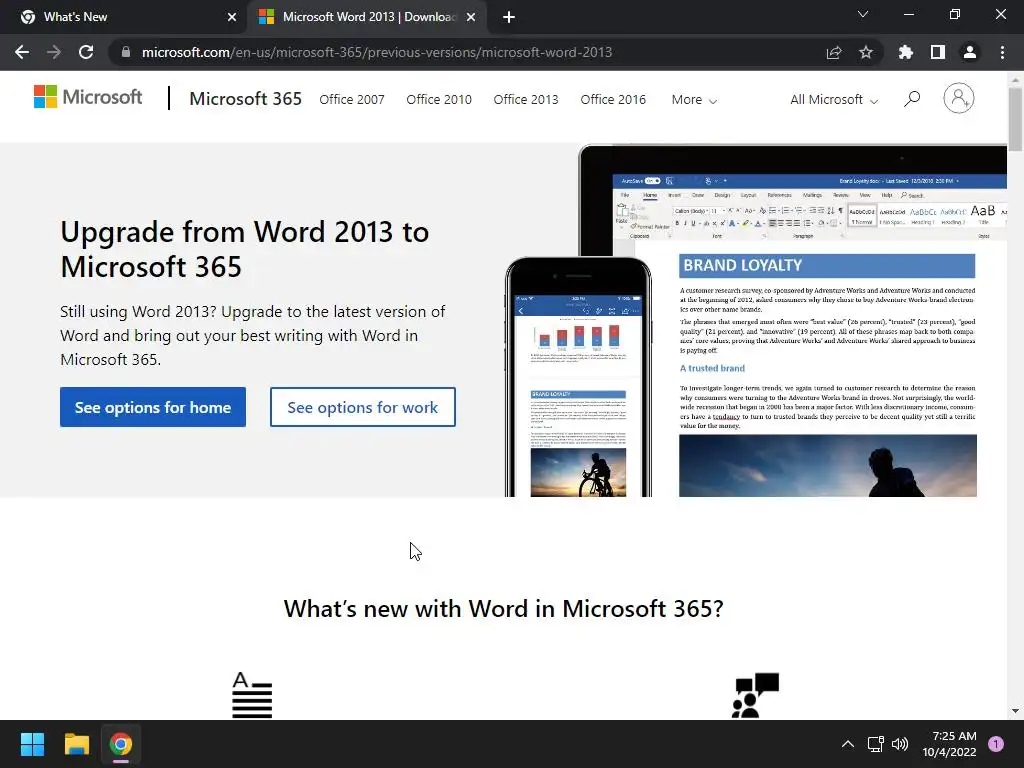The height and width of the screenshot is (768, 1024).
Task: Click the browser back arrow
Action: pyautogui.click(x=22, y=52)
